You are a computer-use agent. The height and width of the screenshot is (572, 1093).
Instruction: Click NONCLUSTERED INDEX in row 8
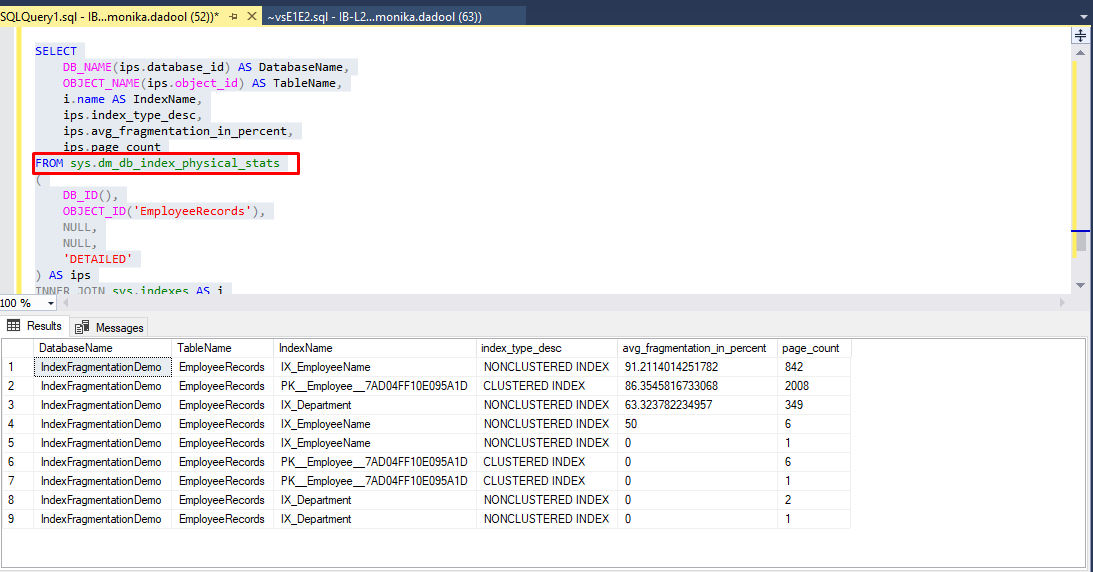tap(546, 500)
